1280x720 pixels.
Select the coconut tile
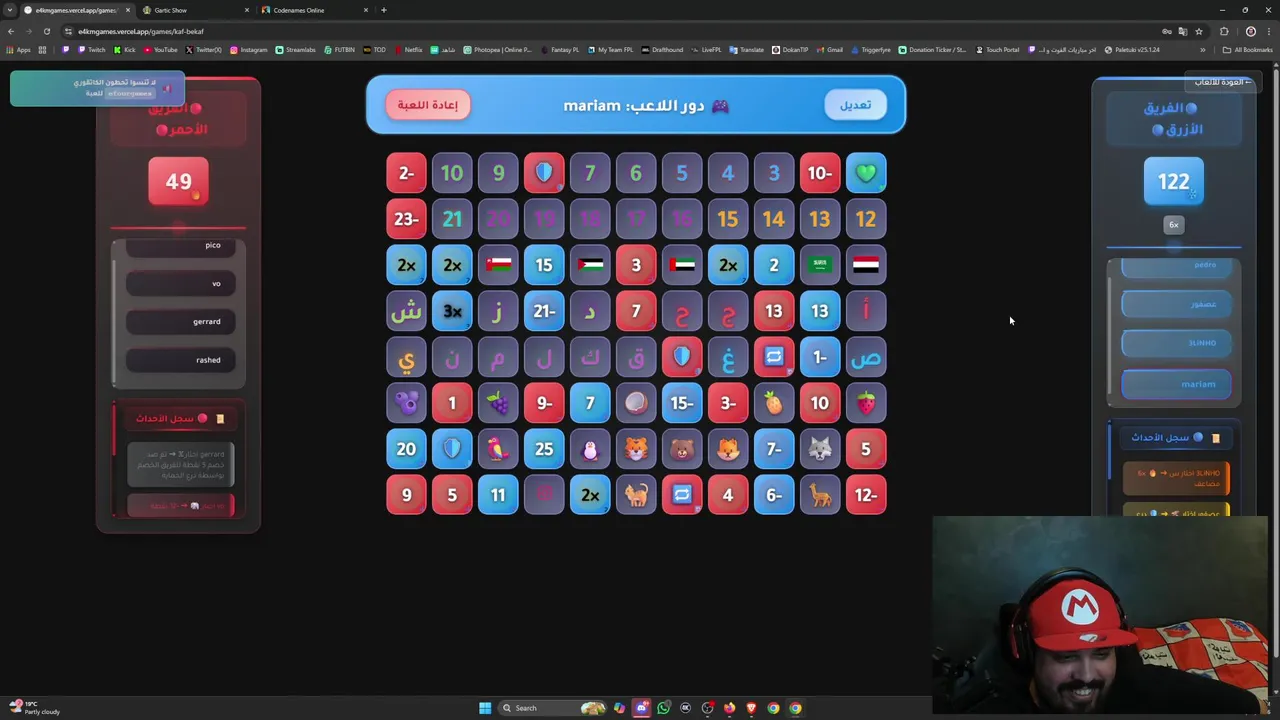(x=636, y=403)
